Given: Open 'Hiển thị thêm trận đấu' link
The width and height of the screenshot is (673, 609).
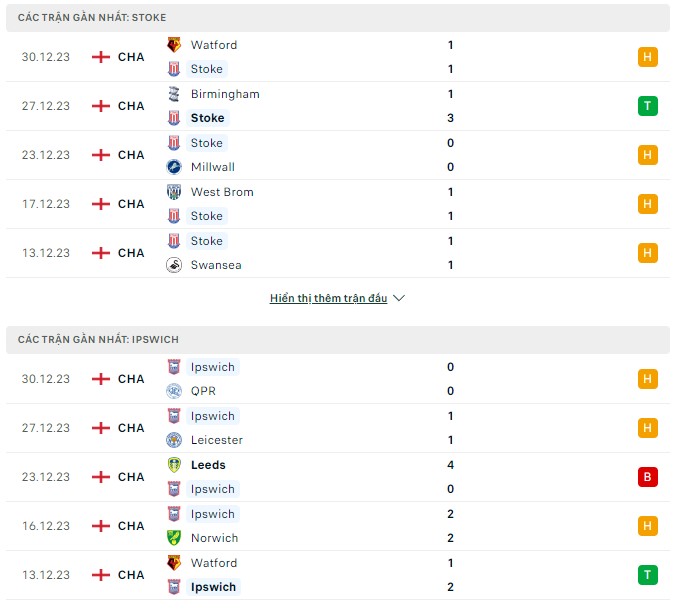Looking at the screenshot, I should tap(328, 298).
